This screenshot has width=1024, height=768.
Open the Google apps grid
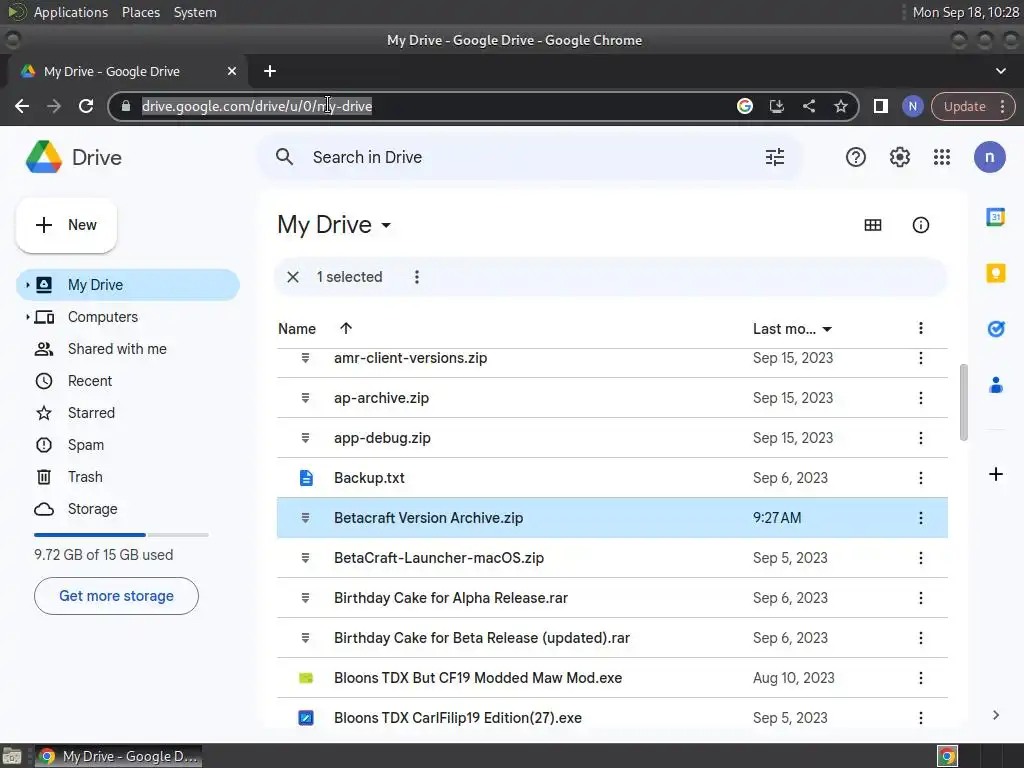coord(942,157)
